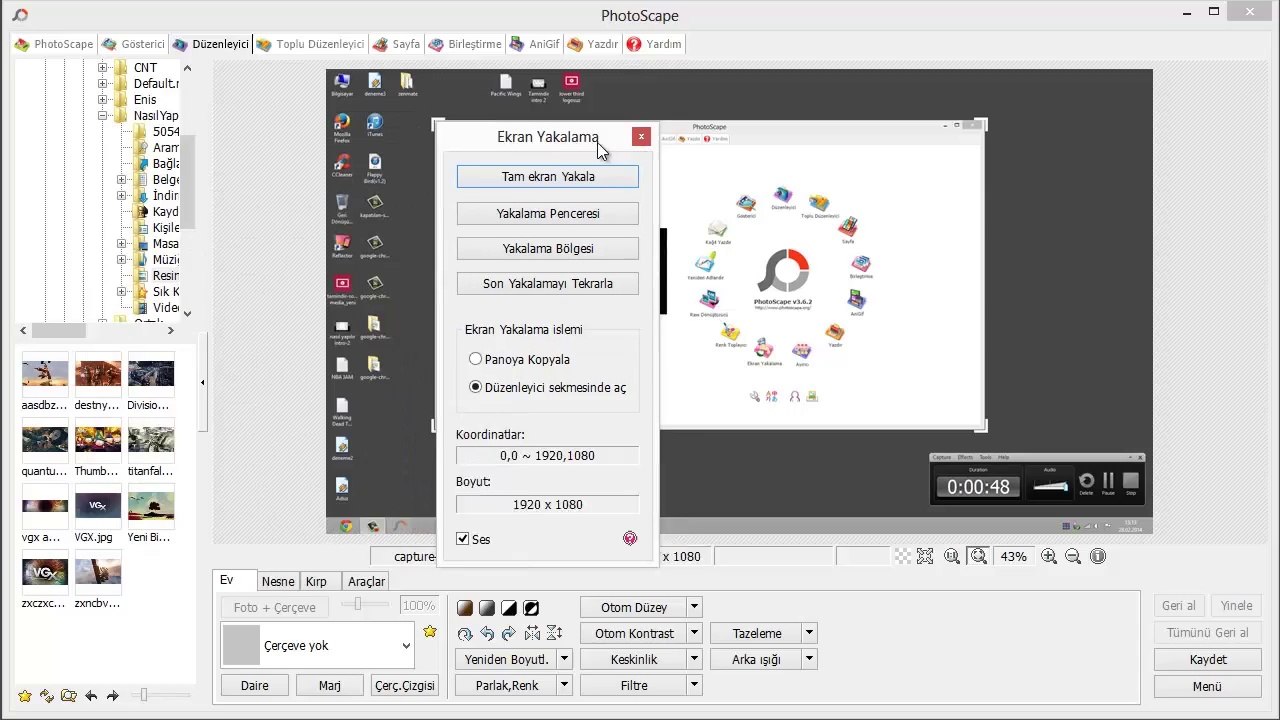Collapse the left panel with the arrow handle
The width and height of the screenshot is (1280, 720).
click(x=202, y=382)
